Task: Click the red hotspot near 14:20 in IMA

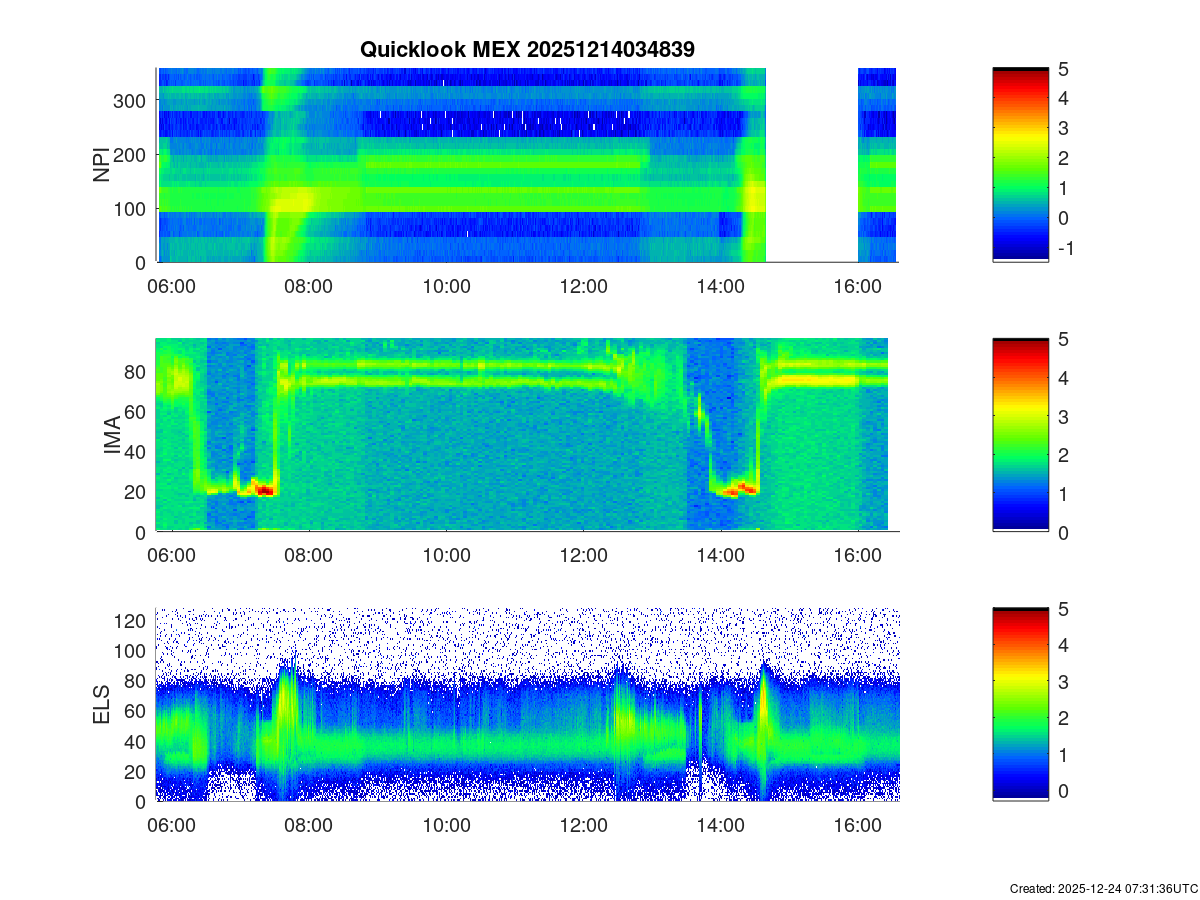Action: tap(744, 488)
